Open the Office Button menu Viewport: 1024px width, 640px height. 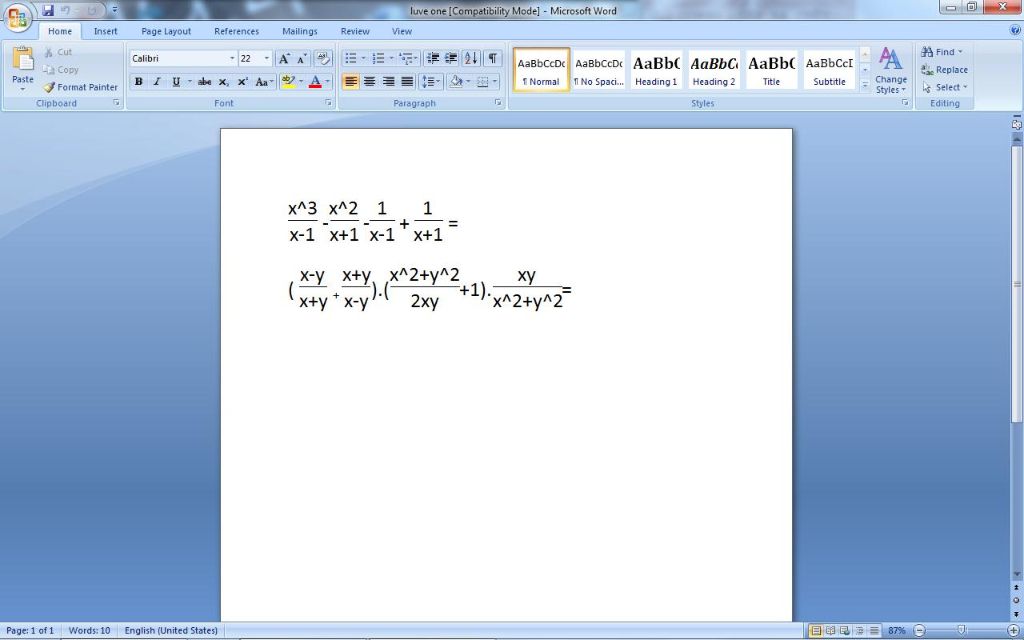point(18,18)
